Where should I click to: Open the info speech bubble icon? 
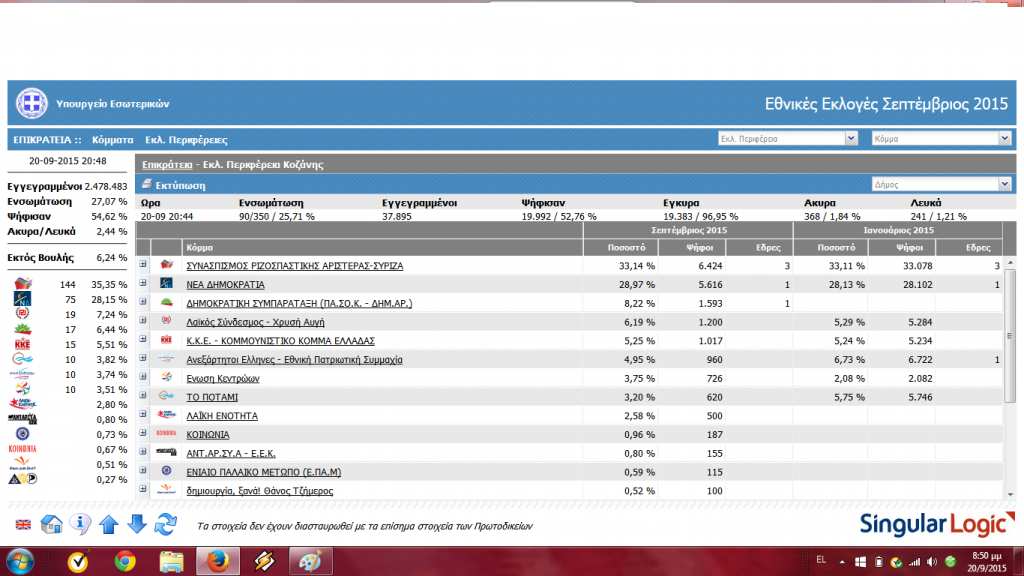point(81,524)
